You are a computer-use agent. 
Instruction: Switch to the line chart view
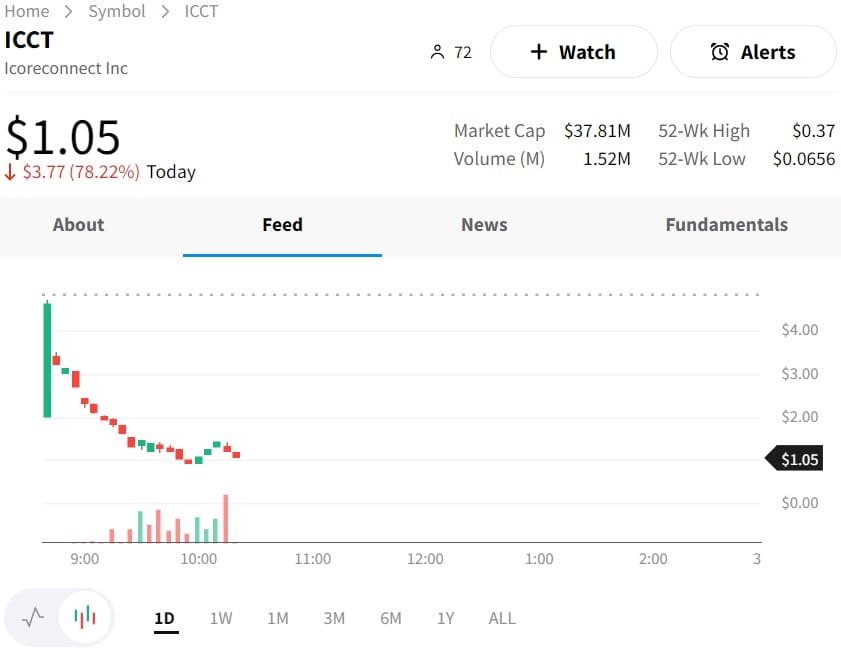[33, 617]
